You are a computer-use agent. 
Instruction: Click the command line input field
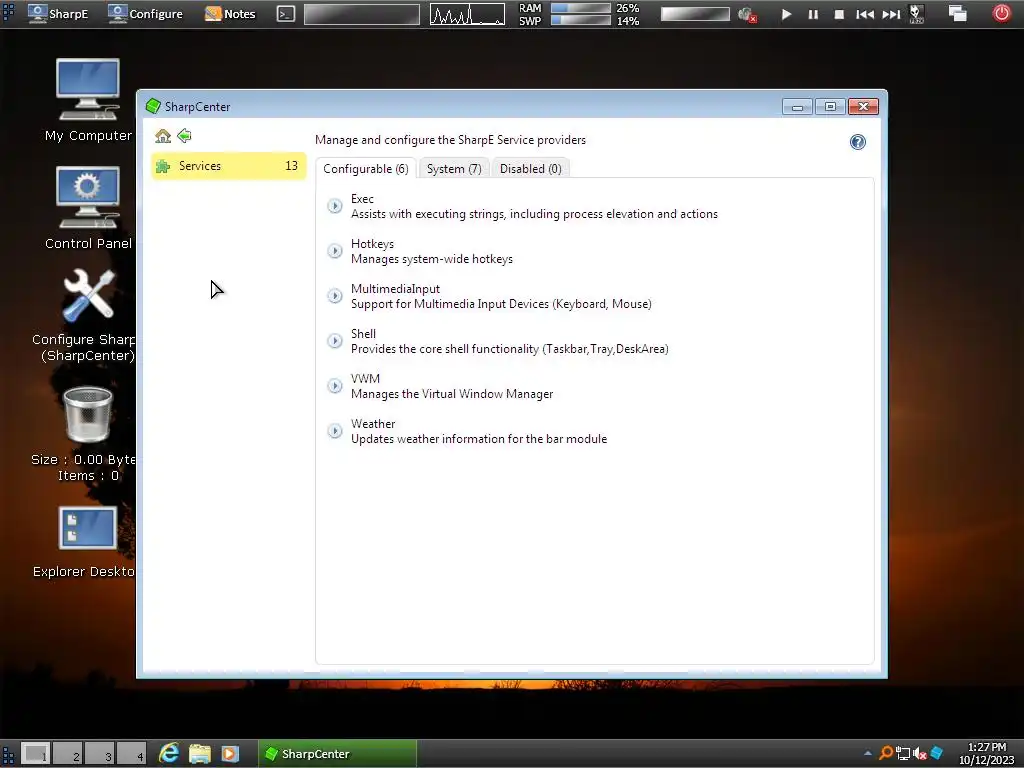(362, 14)
